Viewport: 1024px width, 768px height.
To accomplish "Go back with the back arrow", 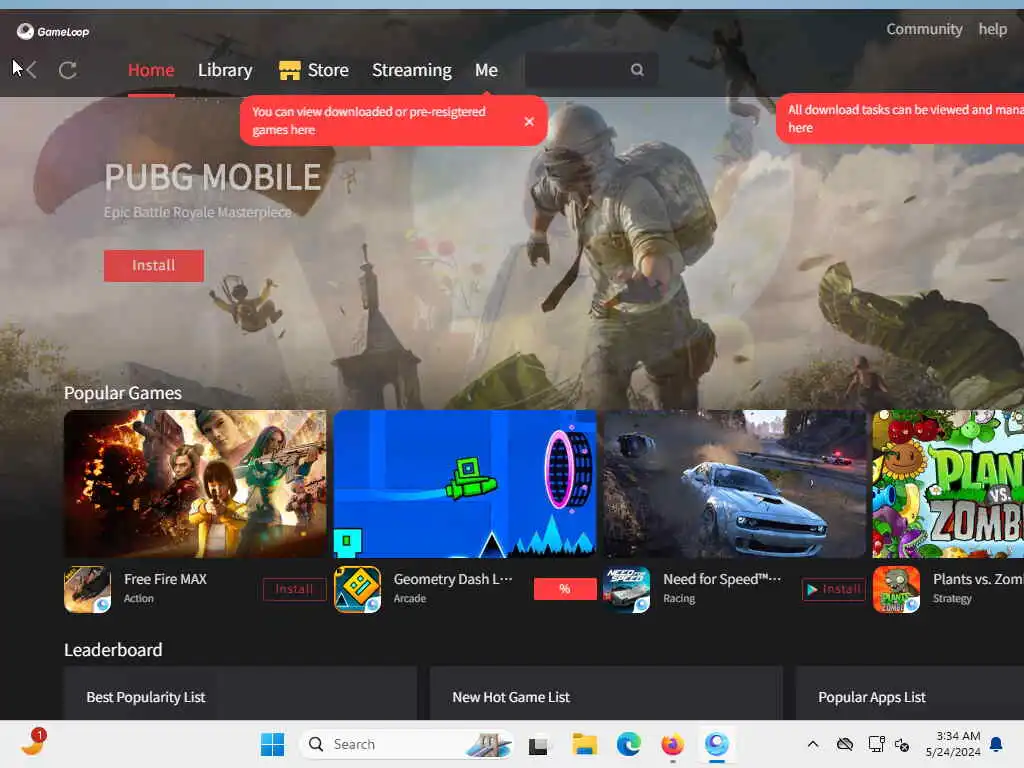I will (30, 69).
